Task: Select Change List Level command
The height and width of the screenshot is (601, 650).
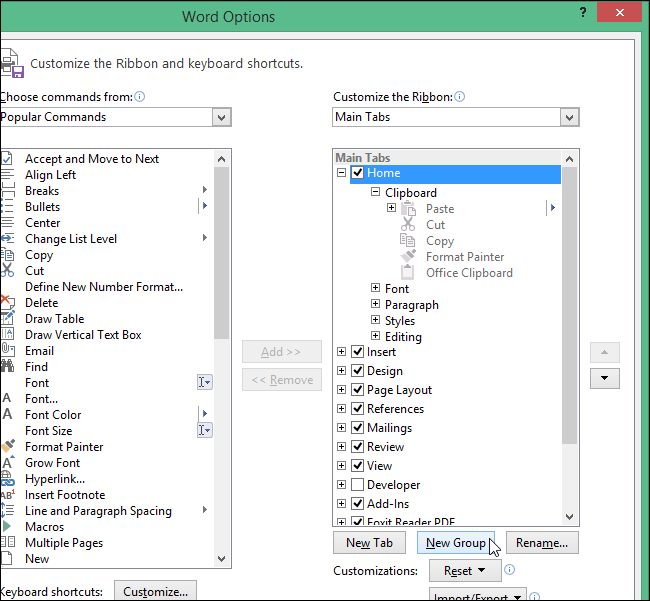Action: point(106,239)
